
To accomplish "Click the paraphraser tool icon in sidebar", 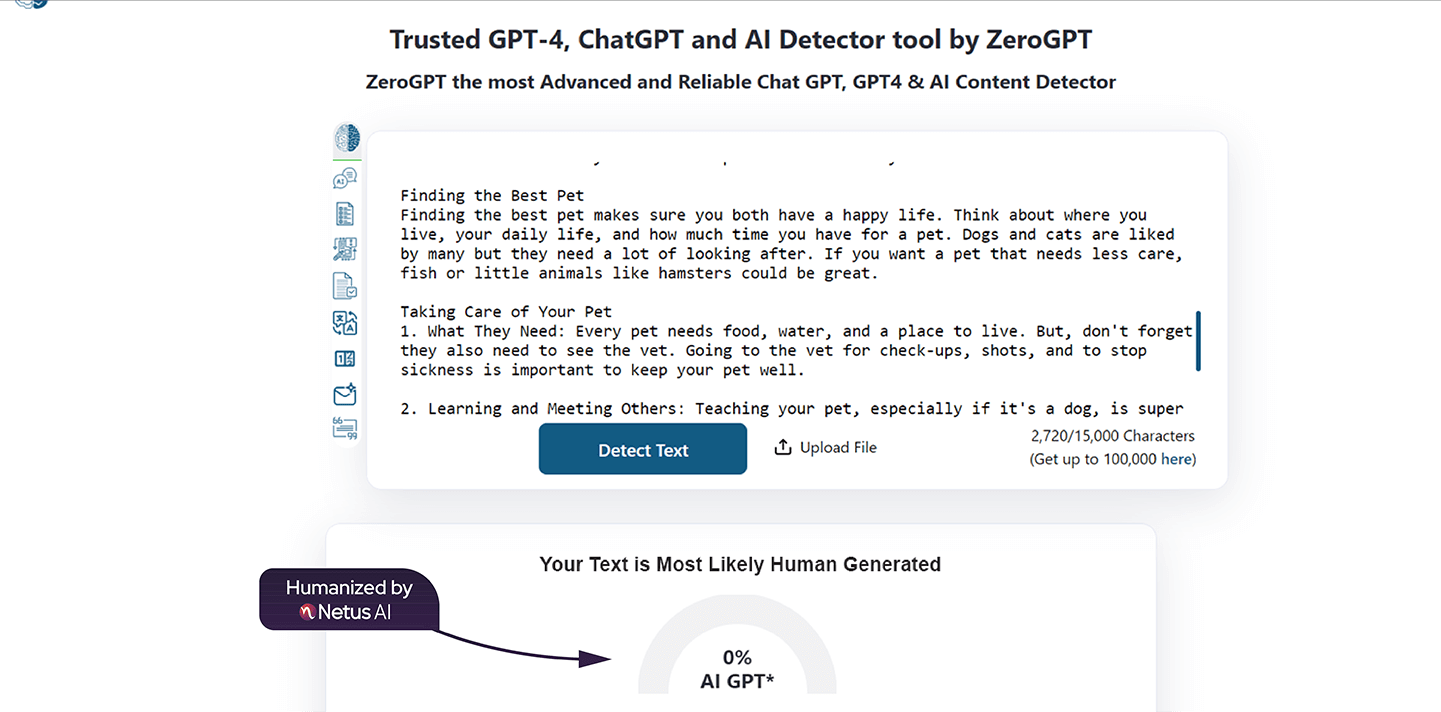I will coord(345,249).
